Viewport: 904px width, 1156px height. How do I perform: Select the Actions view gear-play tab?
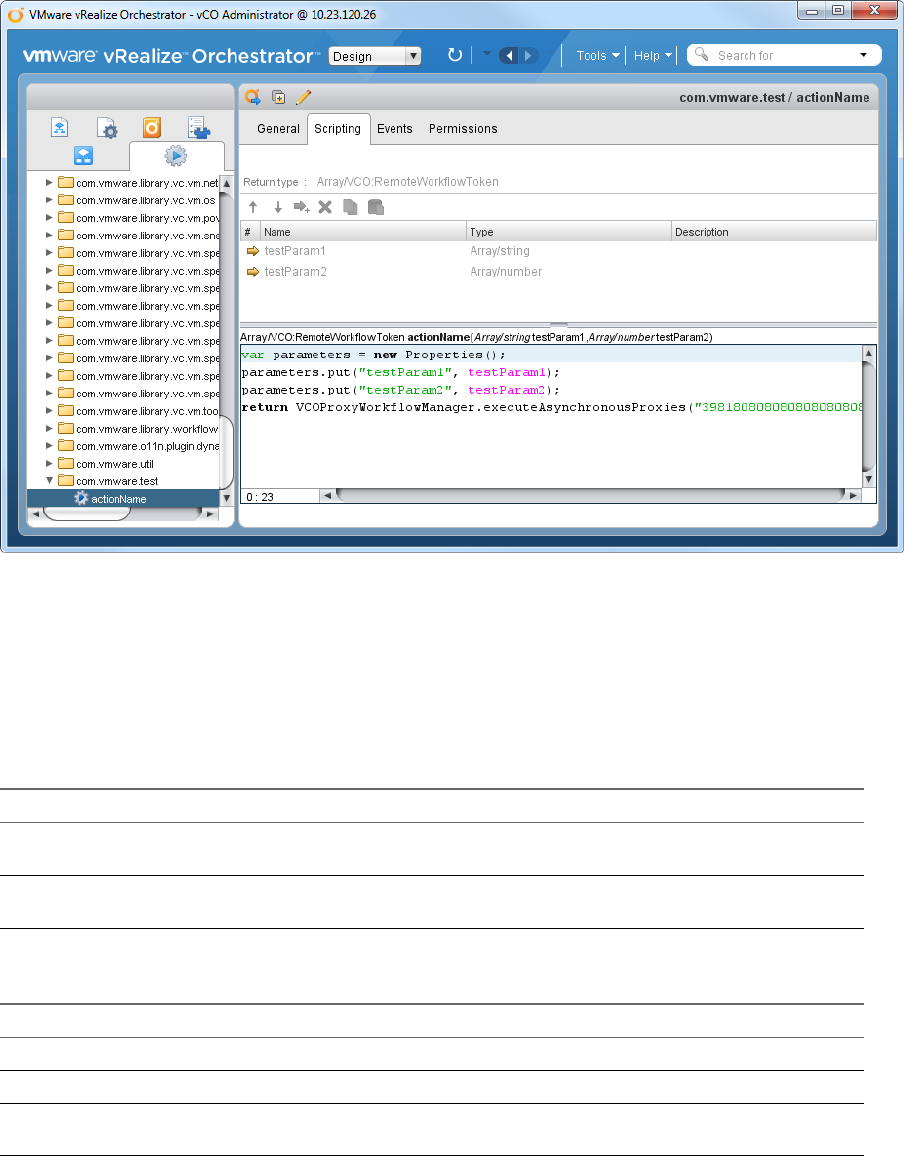pos(175,156)
